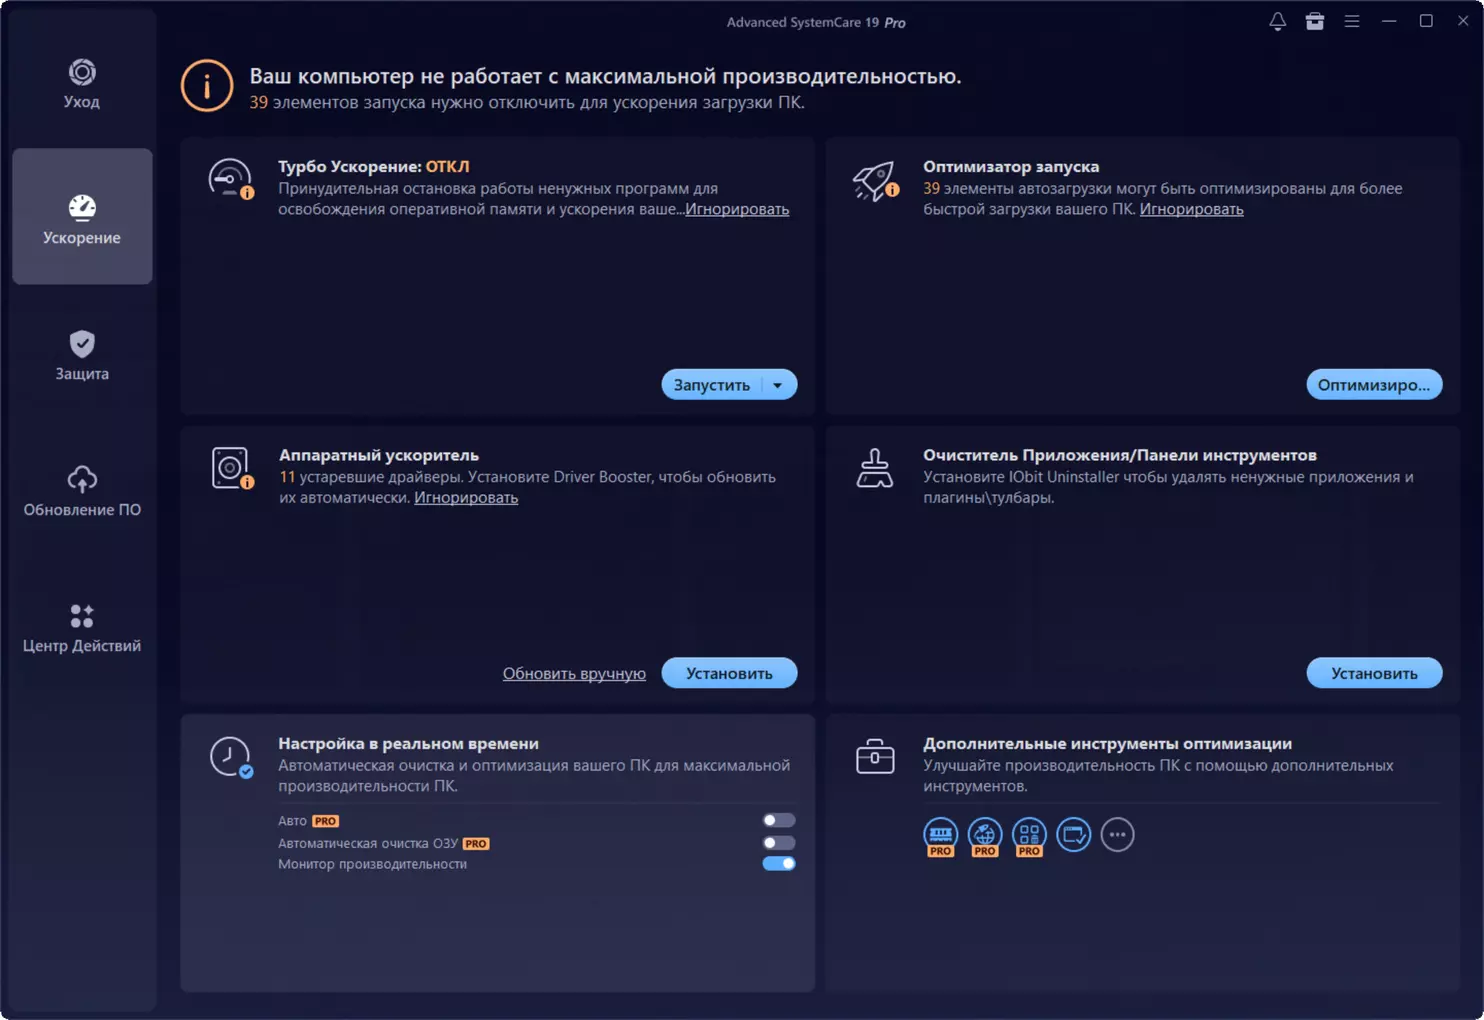The image size is (1484, 1020).
Task: Disable the Монитор производительности switch
Action: tap(779, 864)
